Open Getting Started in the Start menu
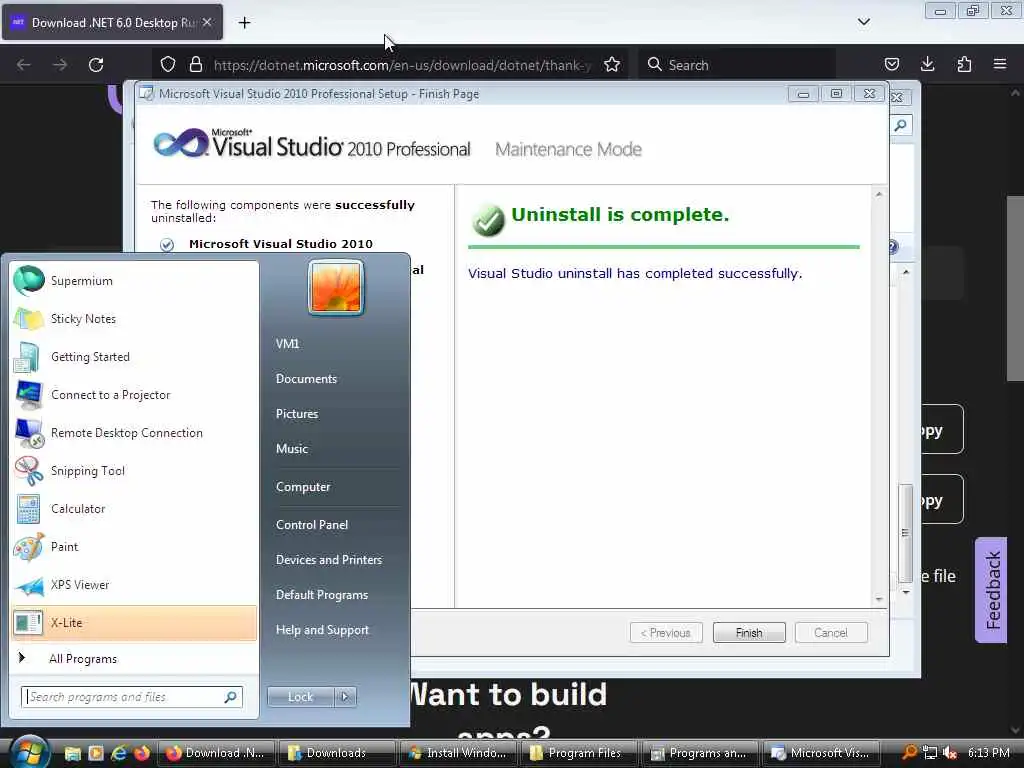 click(134, 357)
